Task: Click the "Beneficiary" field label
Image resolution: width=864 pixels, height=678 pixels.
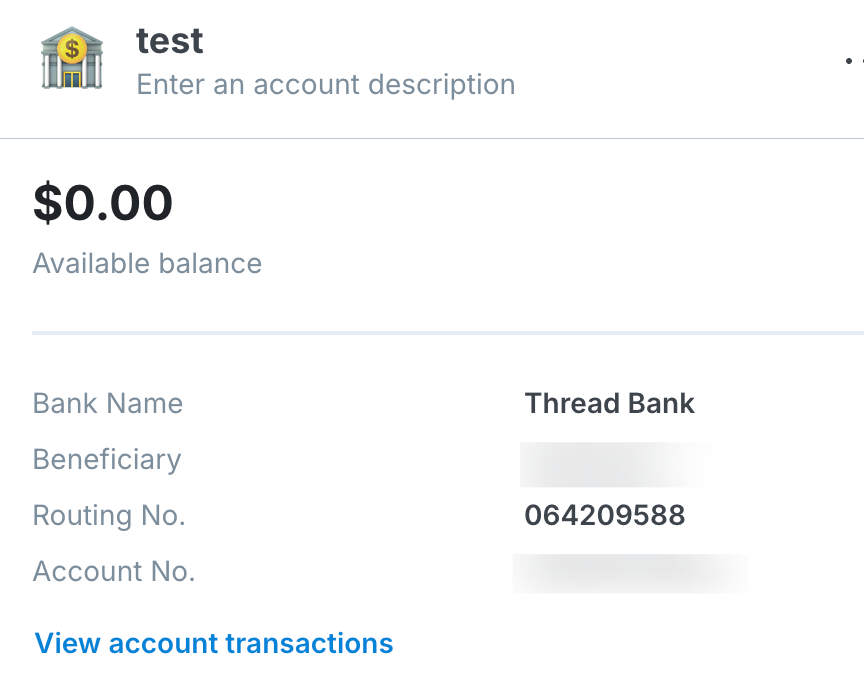Action: pos(107,460)
